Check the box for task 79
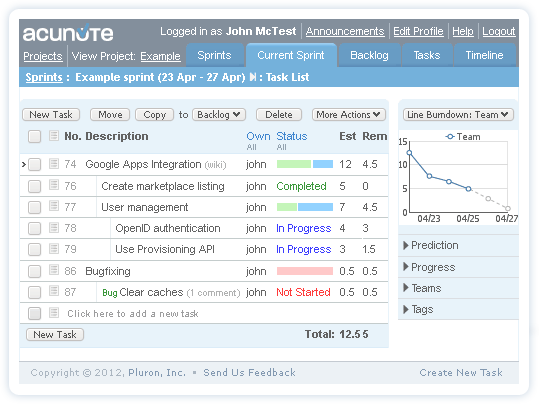 [34, 249]
